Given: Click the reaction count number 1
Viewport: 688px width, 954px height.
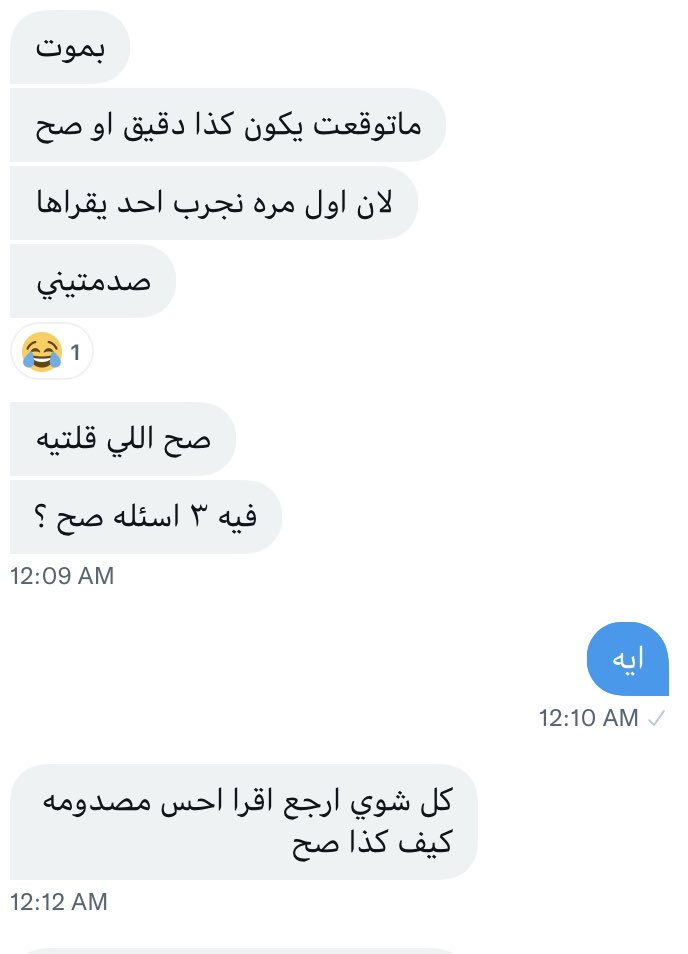Looking at the screenshot, I should pyautogui.click(x=75, y=352).
